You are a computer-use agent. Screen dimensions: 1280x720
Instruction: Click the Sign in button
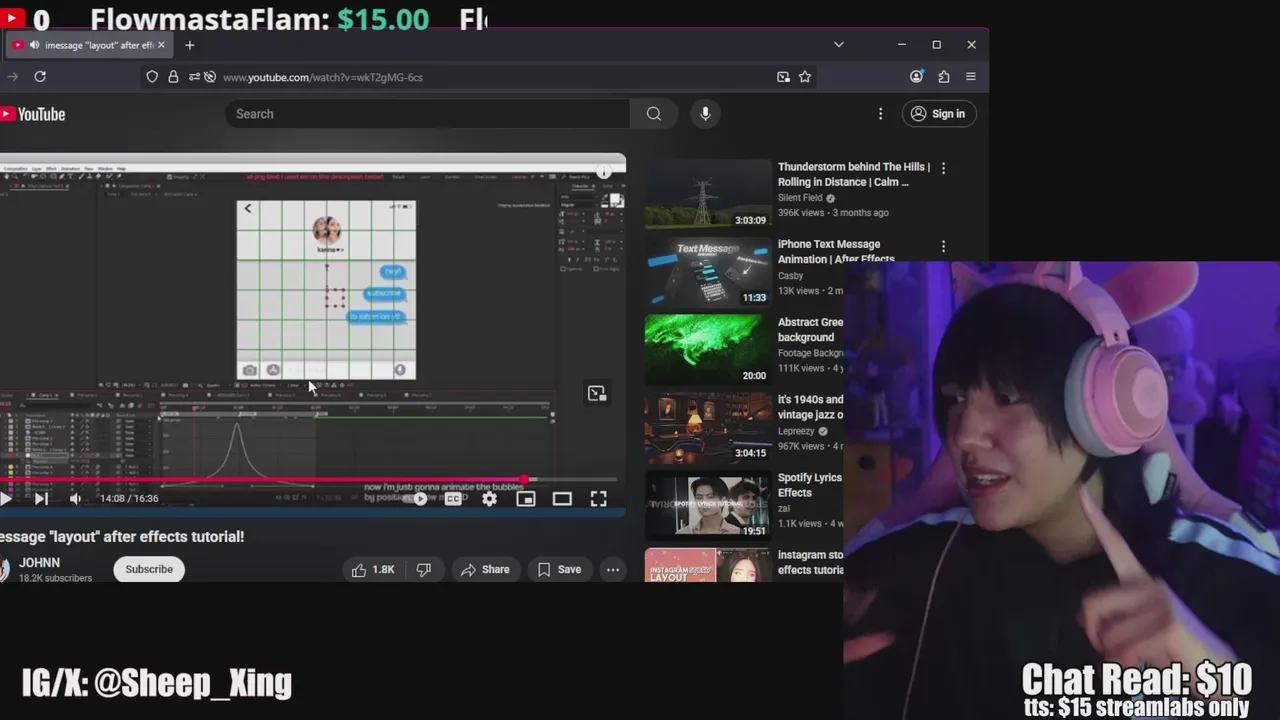coord(938,114)
